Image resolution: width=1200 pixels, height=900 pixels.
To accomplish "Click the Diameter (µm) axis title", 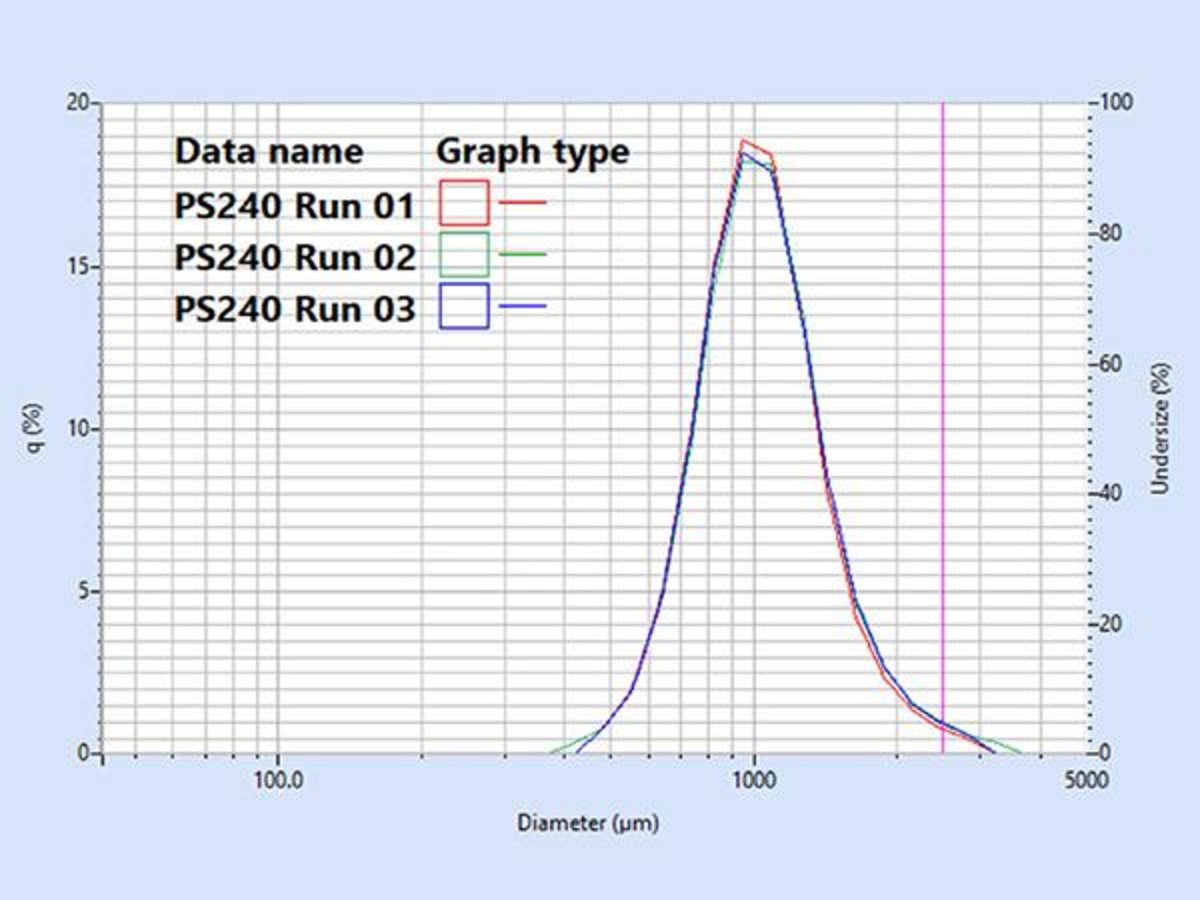I will point(588,824).
